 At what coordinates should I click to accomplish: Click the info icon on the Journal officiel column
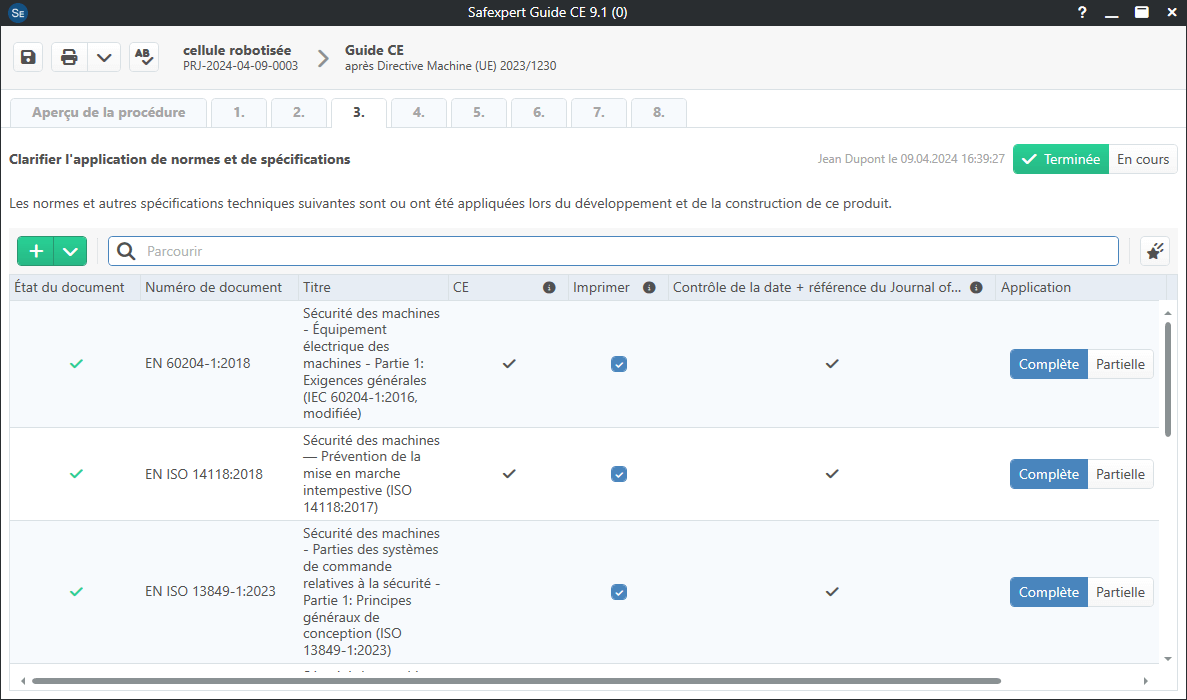pos(976,287)
